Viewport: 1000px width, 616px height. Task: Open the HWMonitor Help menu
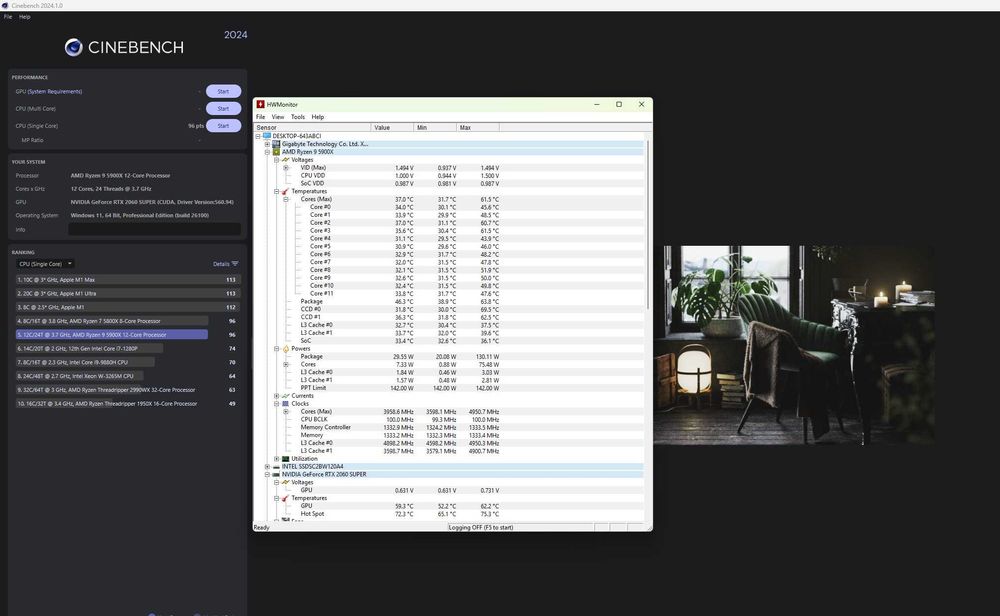(318, 117)
